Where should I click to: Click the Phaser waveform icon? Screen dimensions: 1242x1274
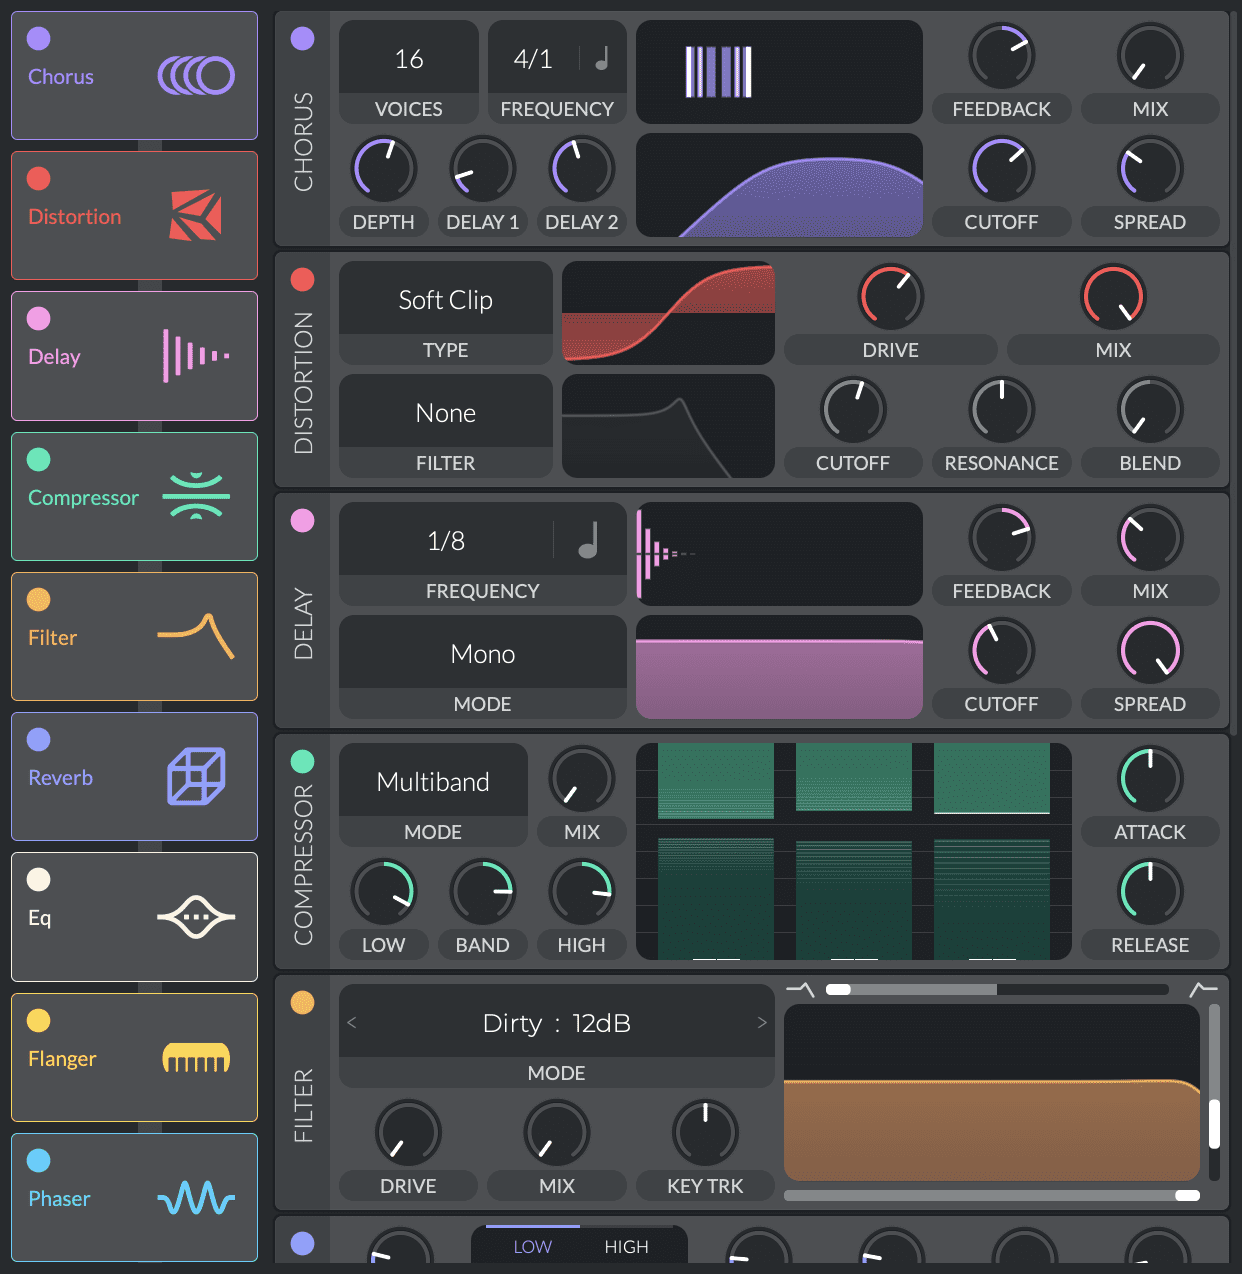coord(196,1197)
